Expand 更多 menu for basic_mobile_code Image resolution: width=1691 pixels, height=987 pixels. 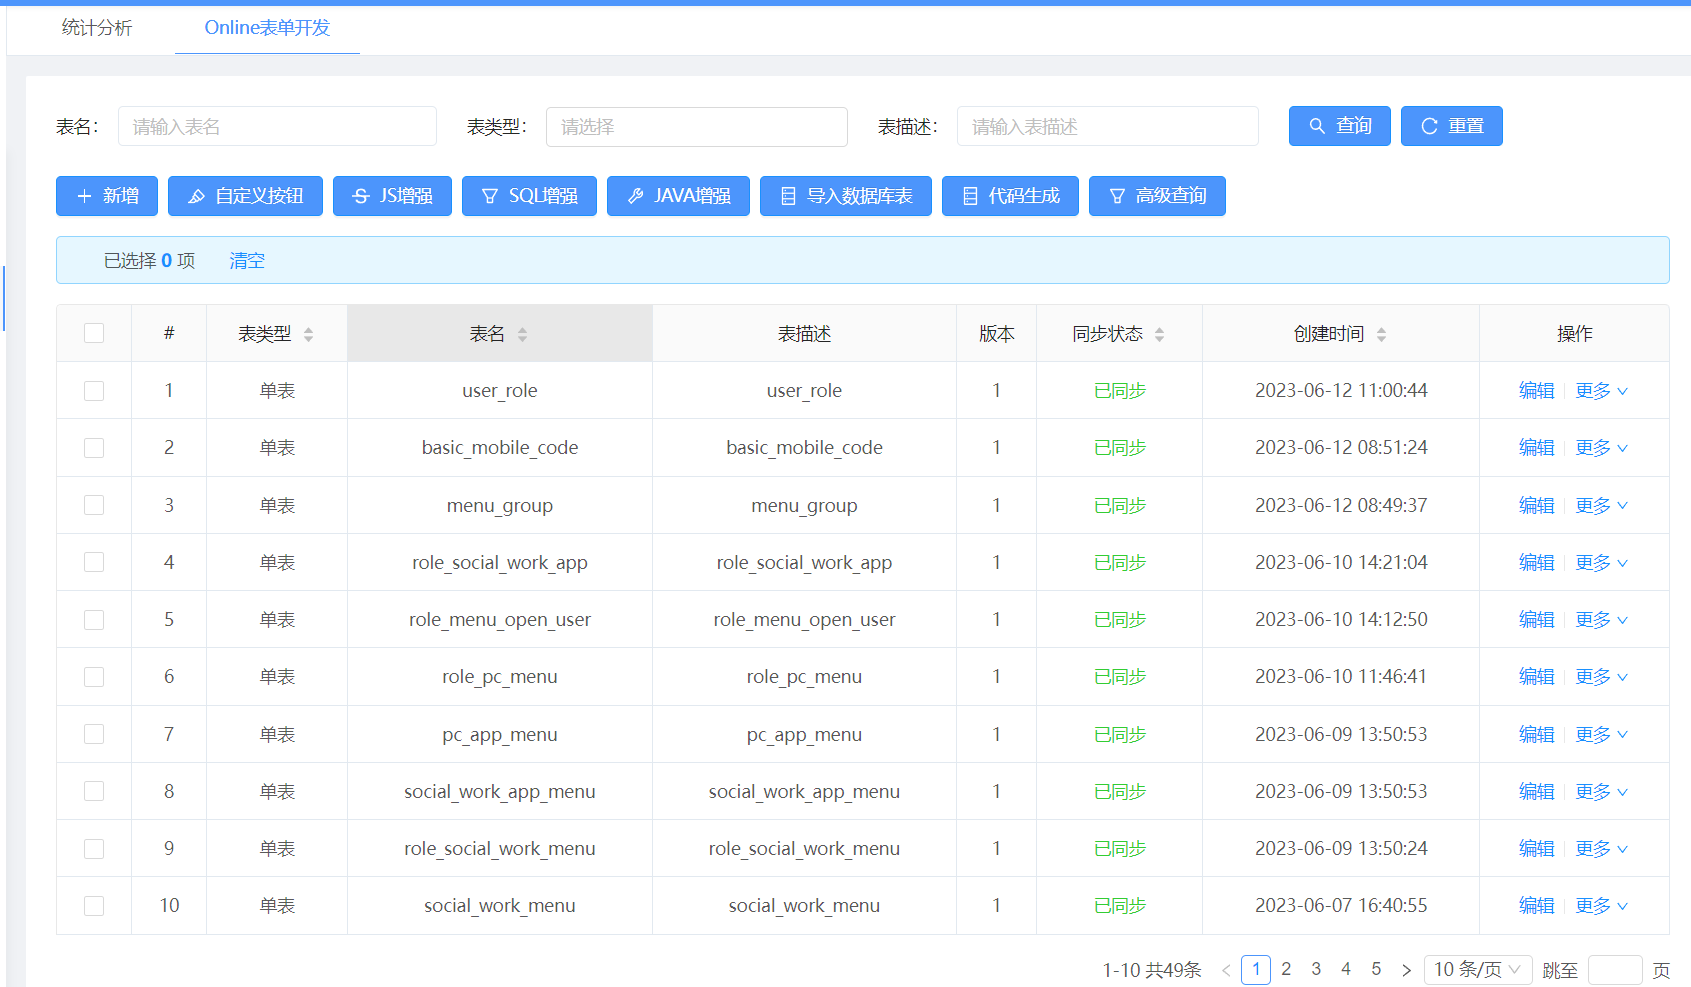(x=1601, y=448)
